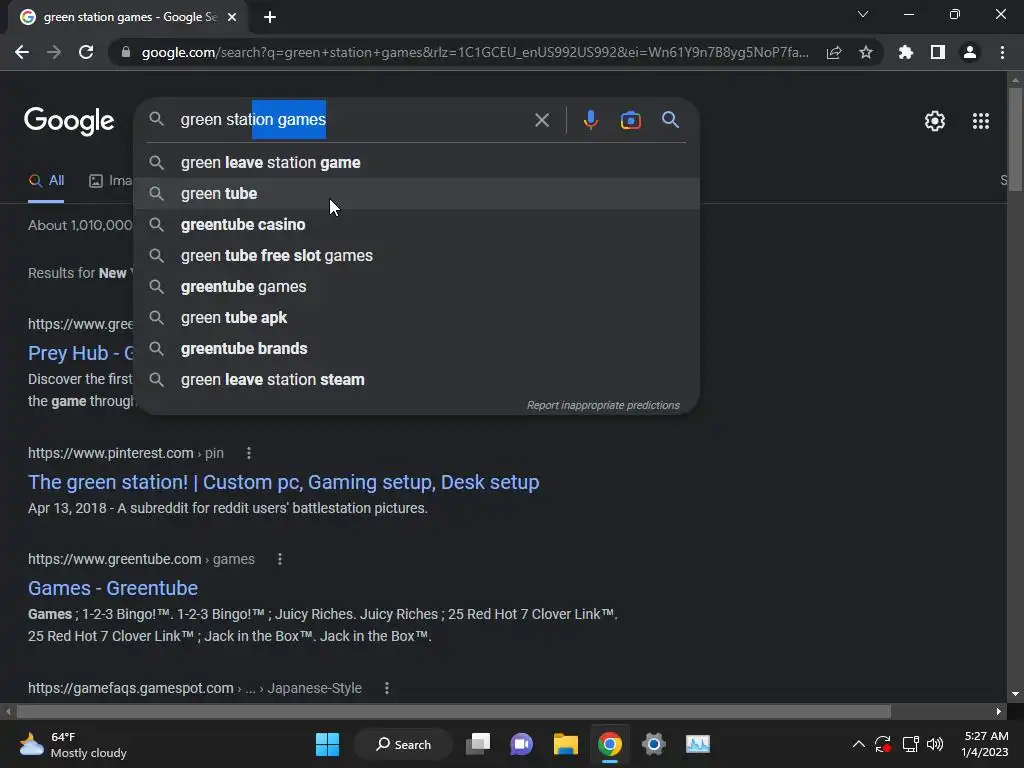The width and height of the screenshot is (1024, 768).
Task: Open The green station Pinterest result
Action: (x=283, y=482)
